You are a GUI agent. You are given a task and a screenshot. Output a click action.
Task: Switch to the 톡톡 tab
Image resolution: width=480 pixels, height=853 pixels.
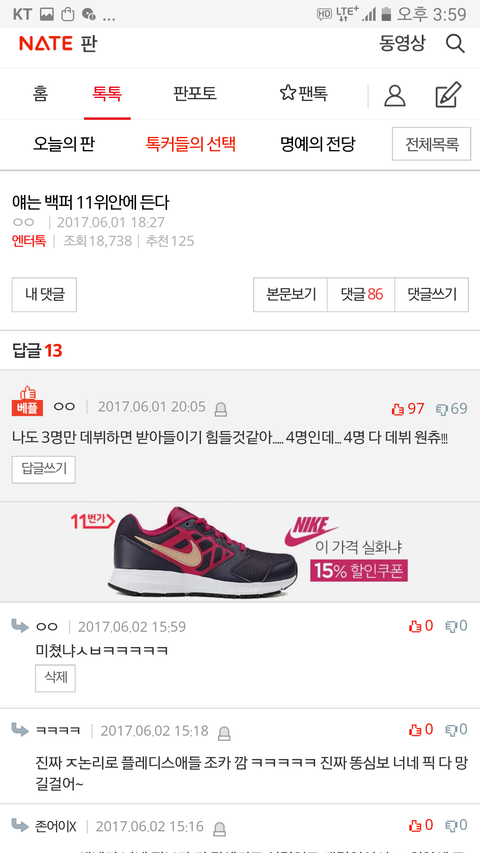107,94
